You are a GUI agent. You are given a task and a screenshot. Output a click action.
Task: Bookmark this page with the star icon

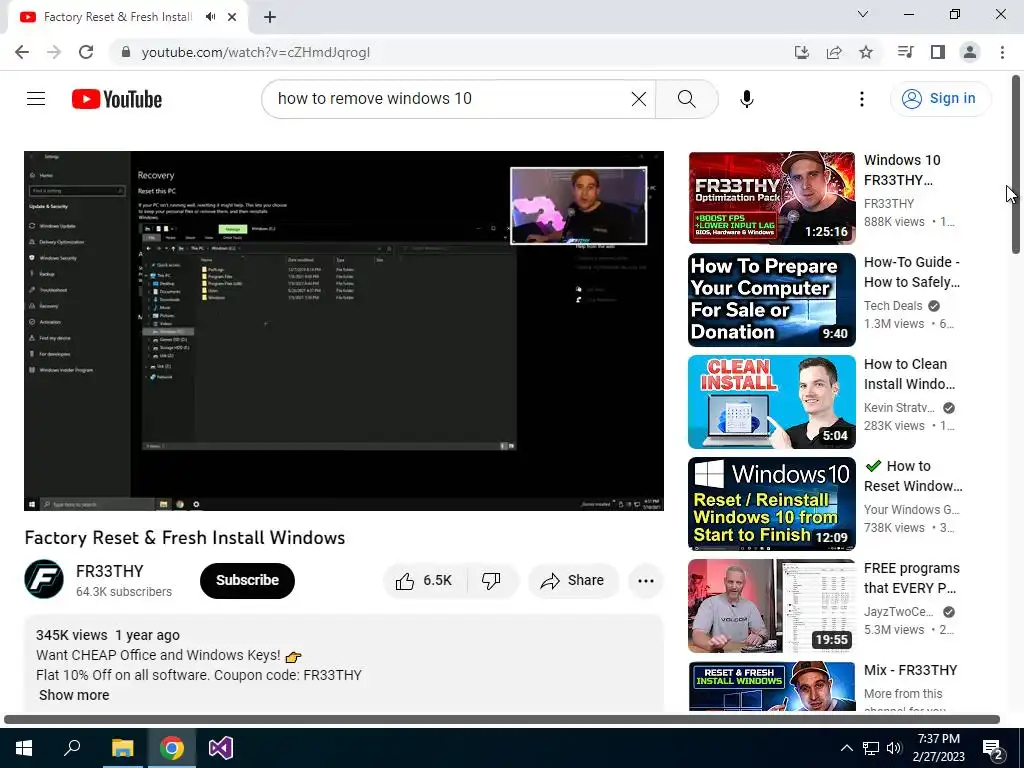866,52
